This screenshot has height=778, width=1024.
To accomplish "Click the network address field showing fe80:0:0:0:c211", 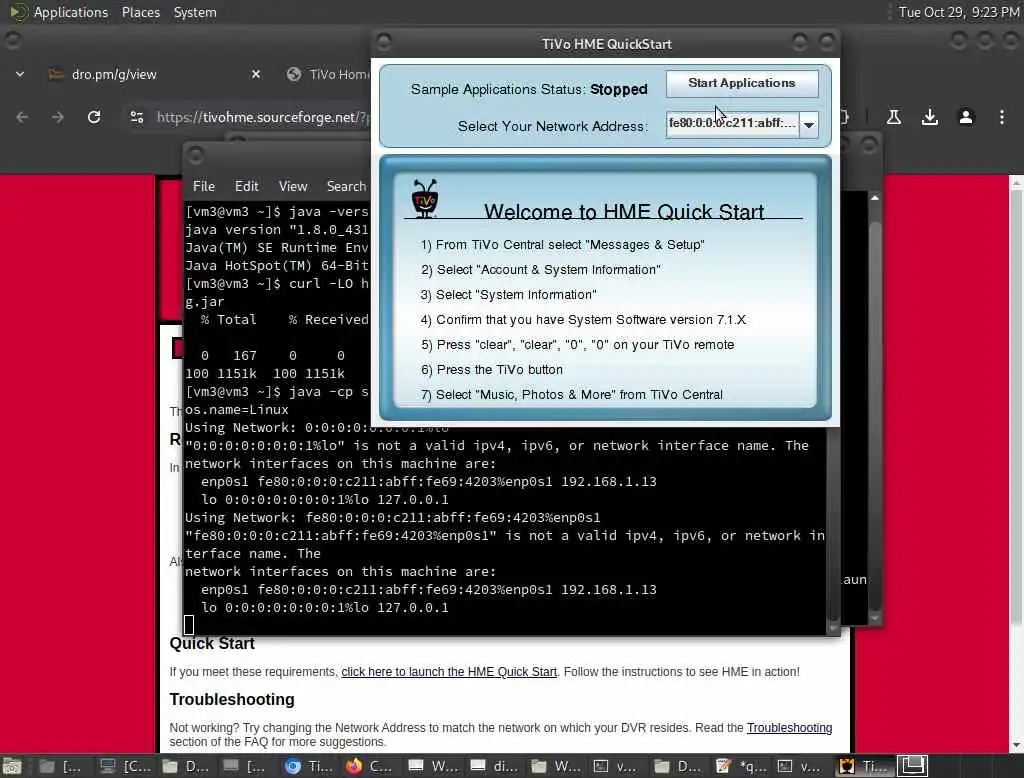I will (732, 123).
